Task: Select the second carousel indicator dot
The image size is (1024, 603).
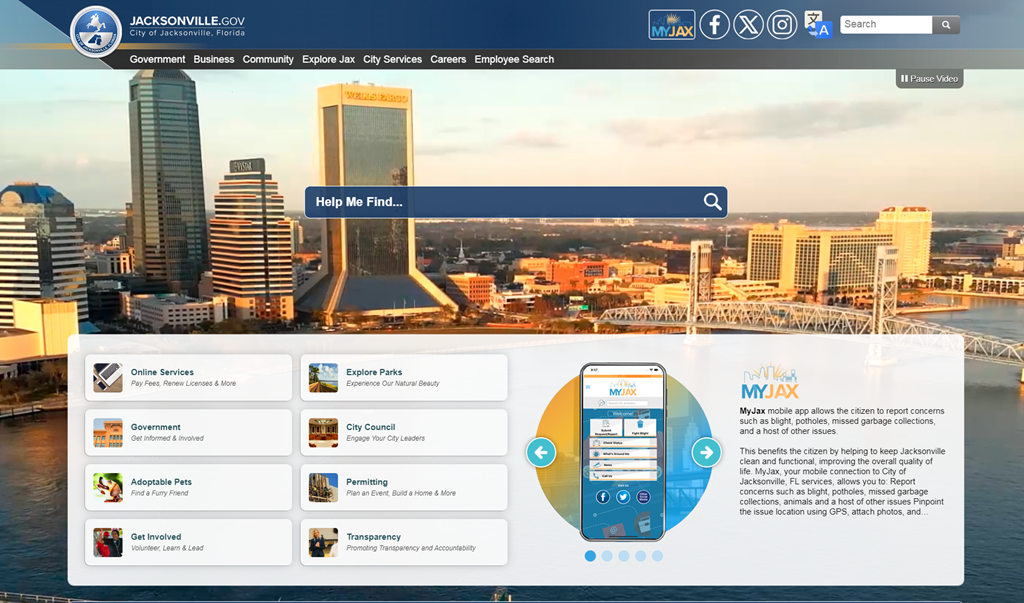Action: [607, 556]
